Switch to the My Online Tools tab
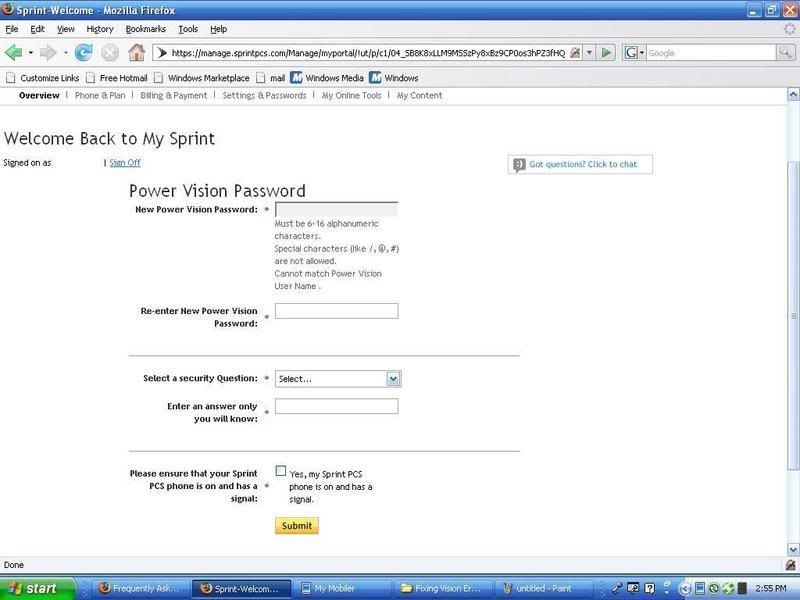The image size is (800, 600). pos(352,95)
